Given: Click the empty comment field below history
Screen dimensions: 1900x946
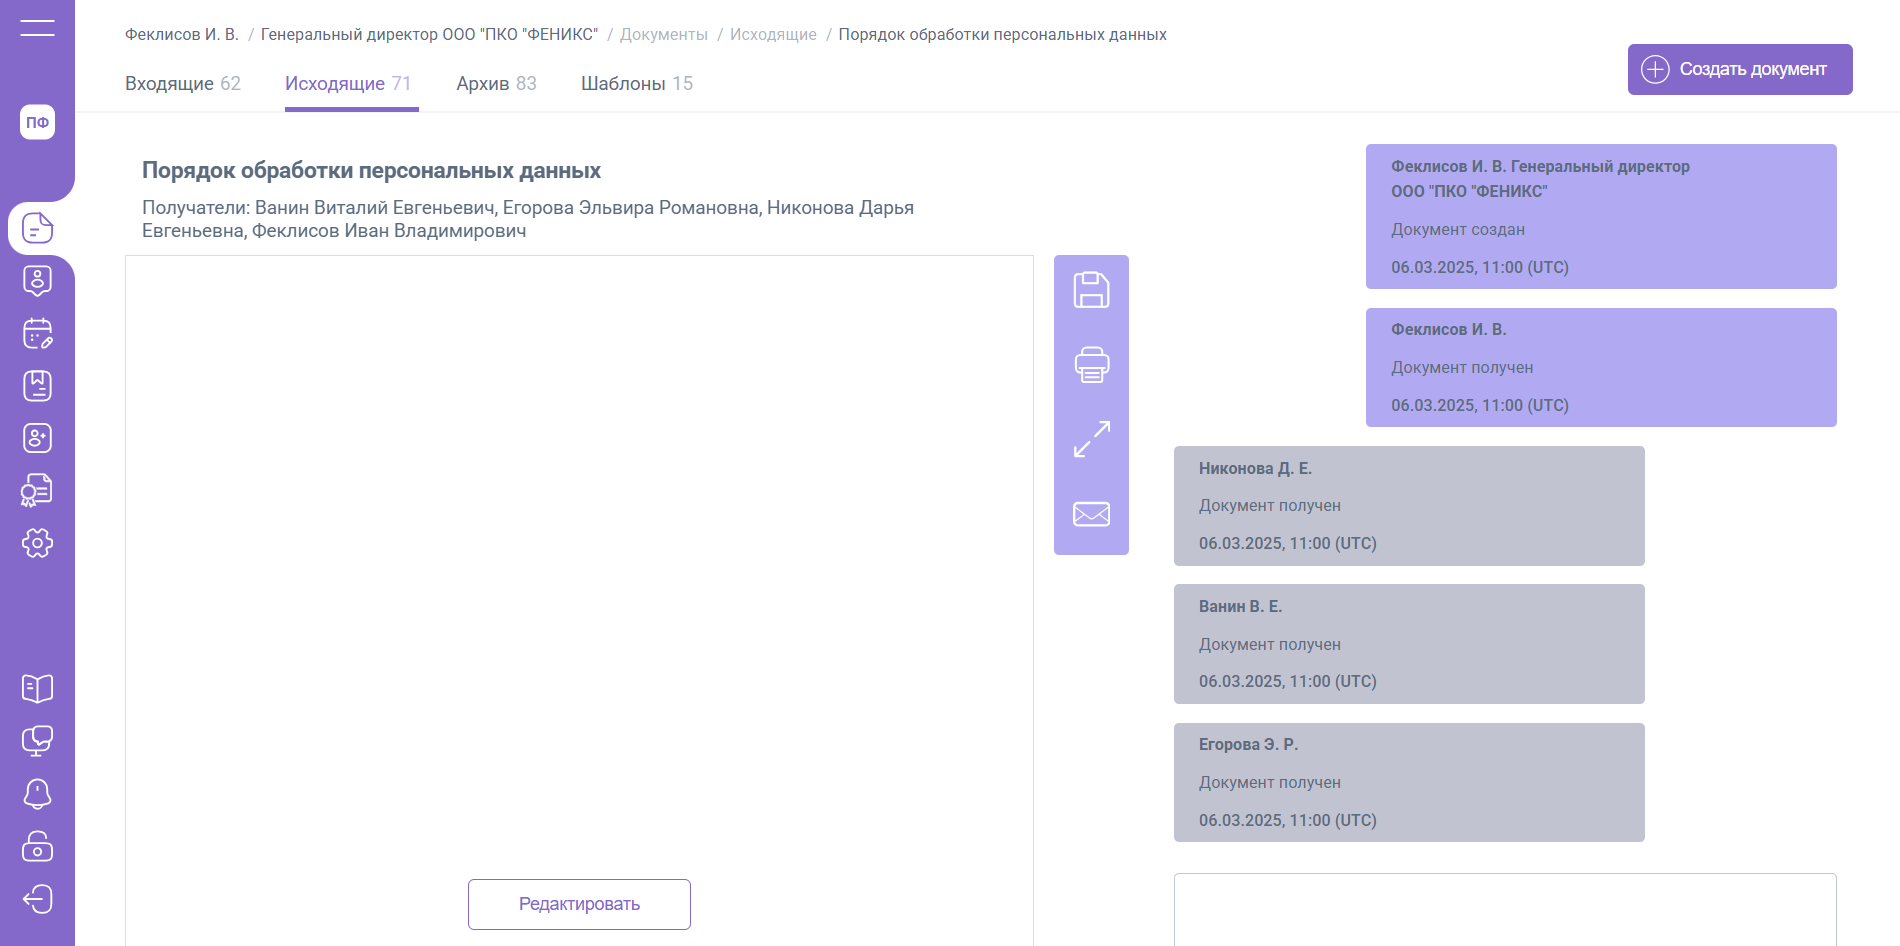Looking at the screenshot, I should 1504,910.
